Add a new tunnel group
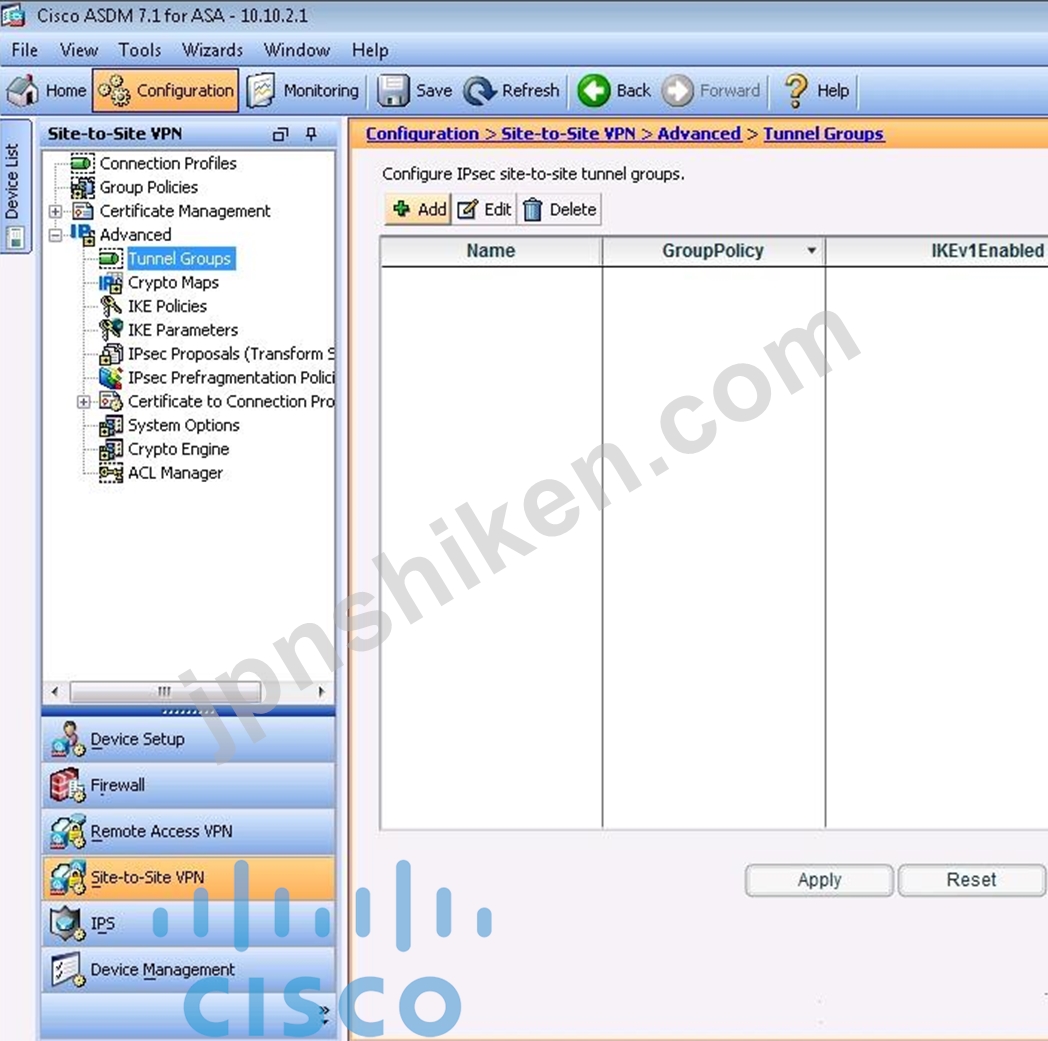This screenshot has width=1048, height=1041. point(419,209)
